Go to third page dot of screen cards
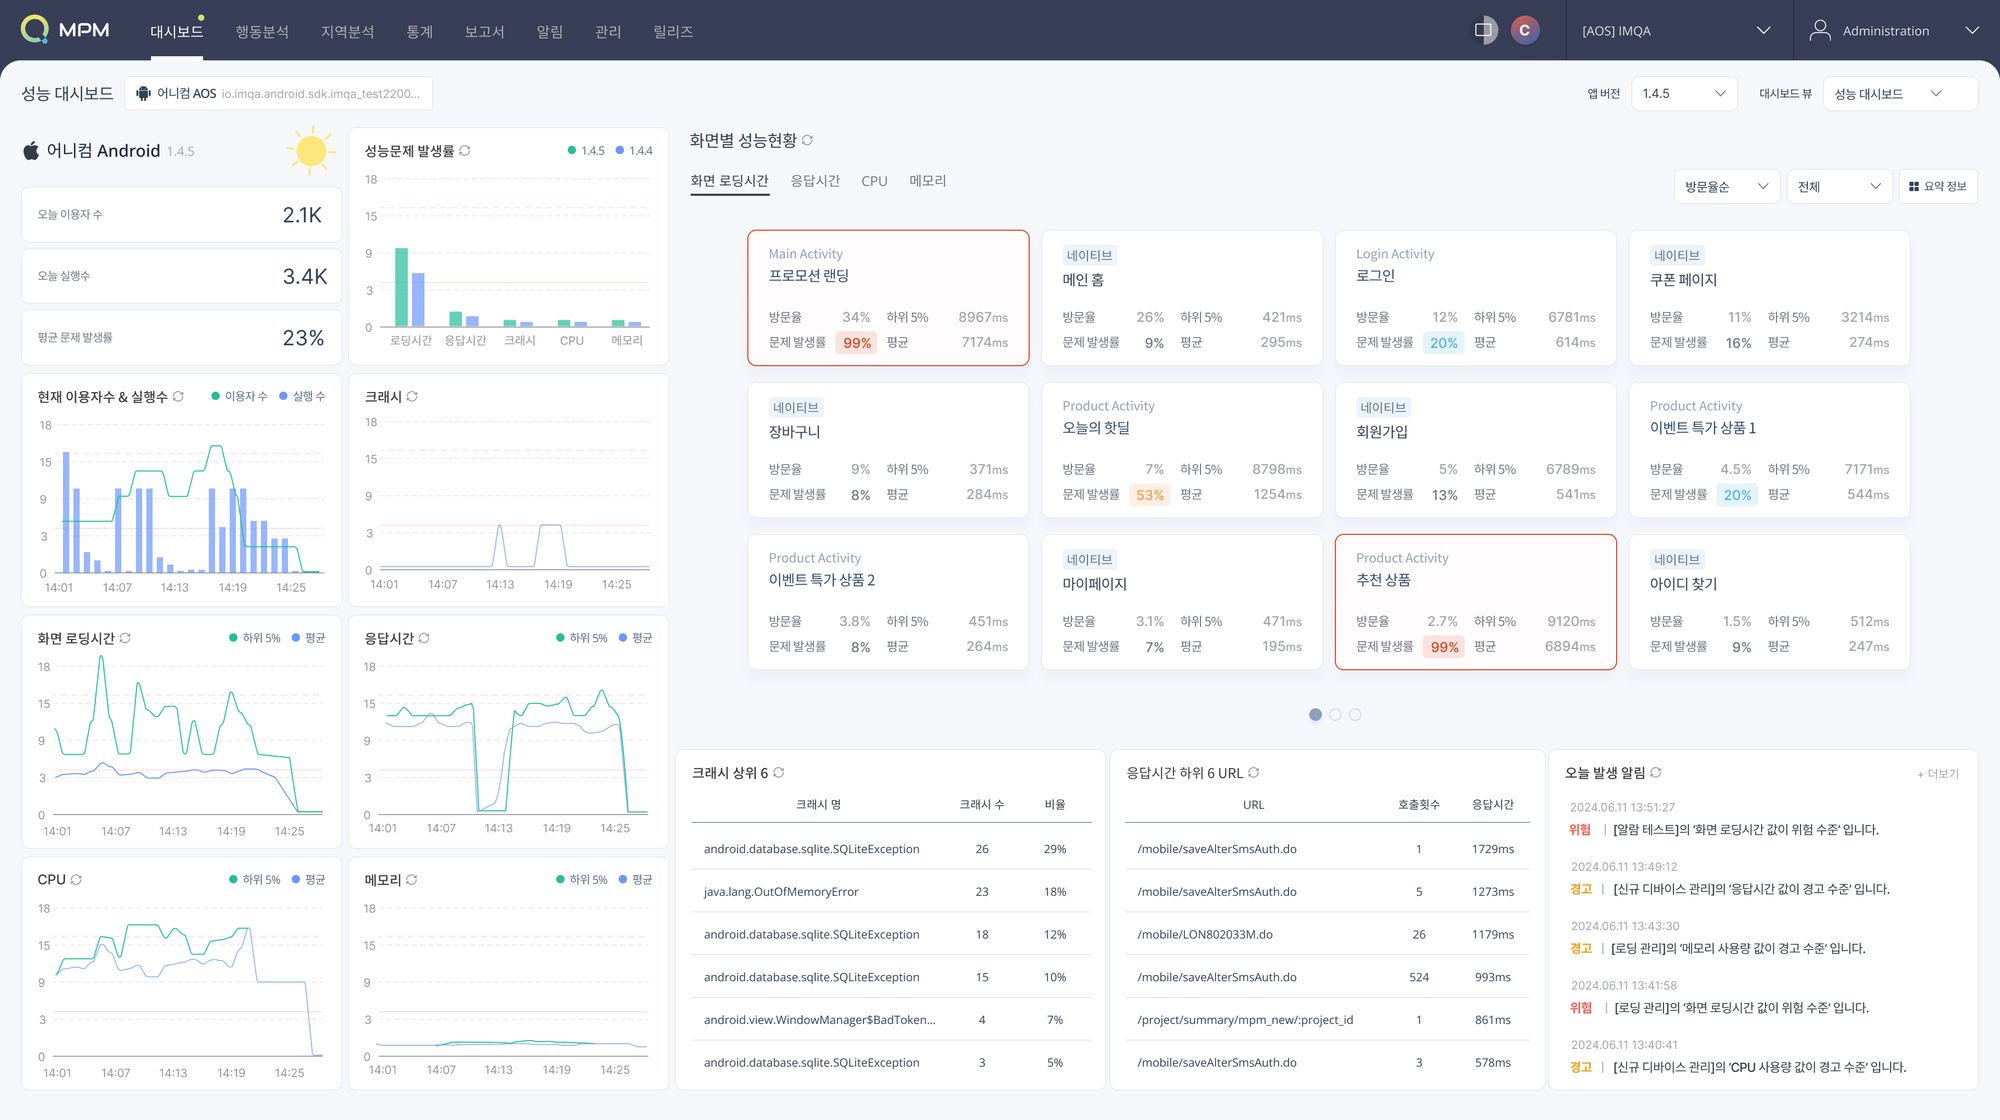The width and height of the screenshot is (2000, 1120). [x=1355, y=715]
